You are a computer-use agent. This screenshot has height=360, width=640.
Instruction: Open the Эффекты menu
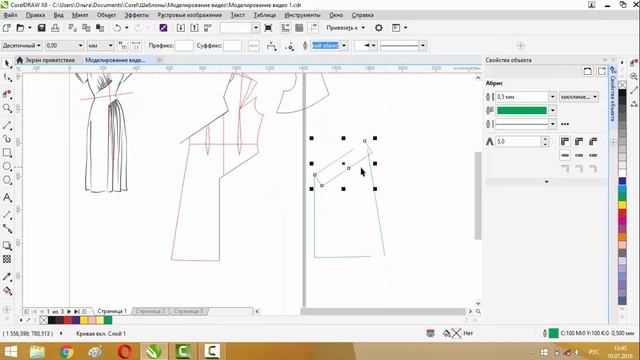(136, 15)
